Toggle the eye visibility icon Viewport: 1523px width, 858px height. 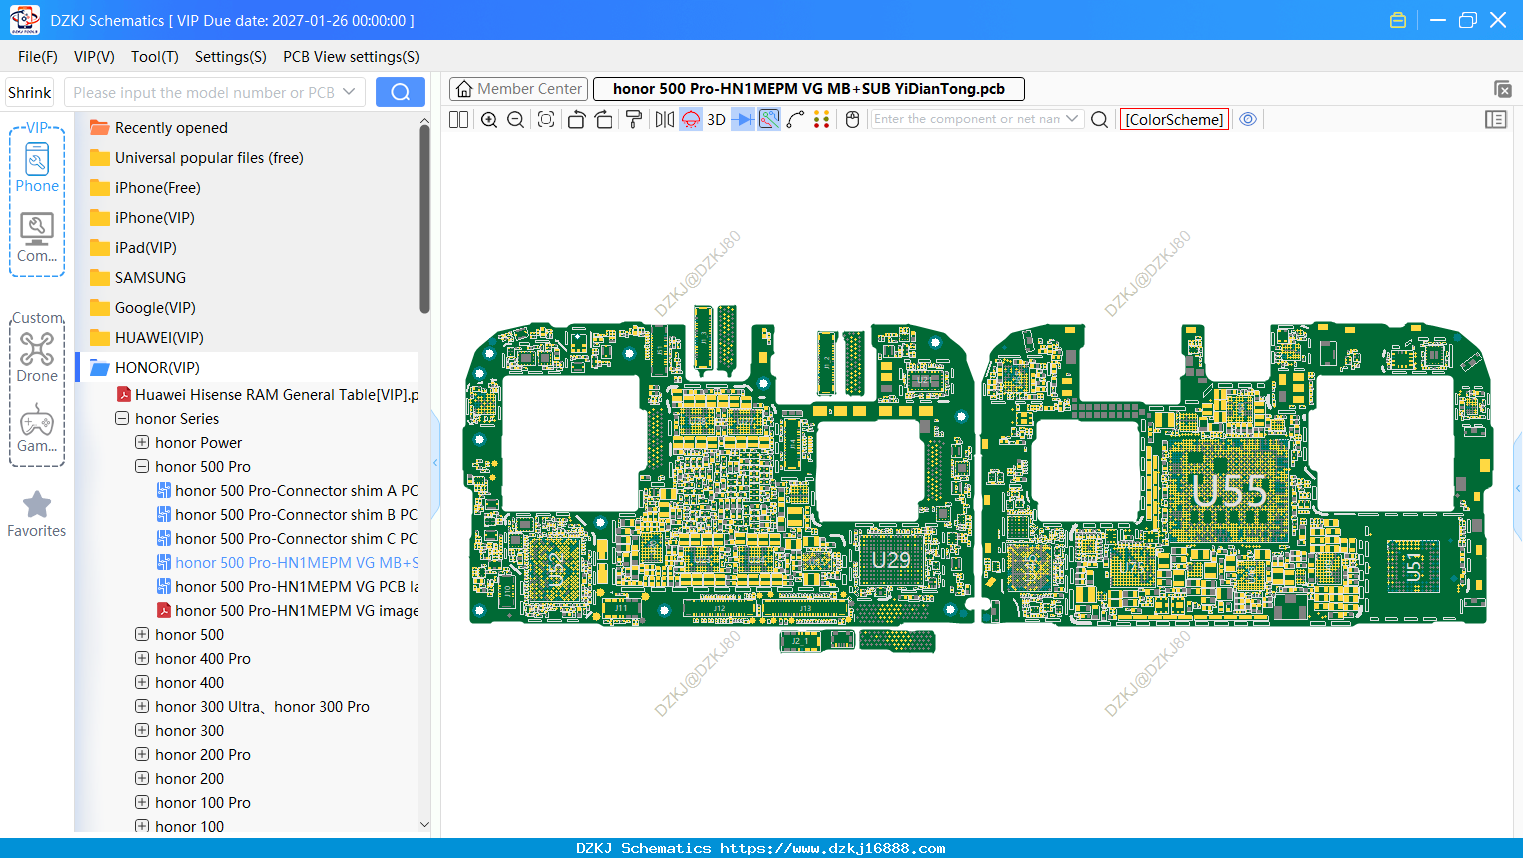pos(1248,119)
